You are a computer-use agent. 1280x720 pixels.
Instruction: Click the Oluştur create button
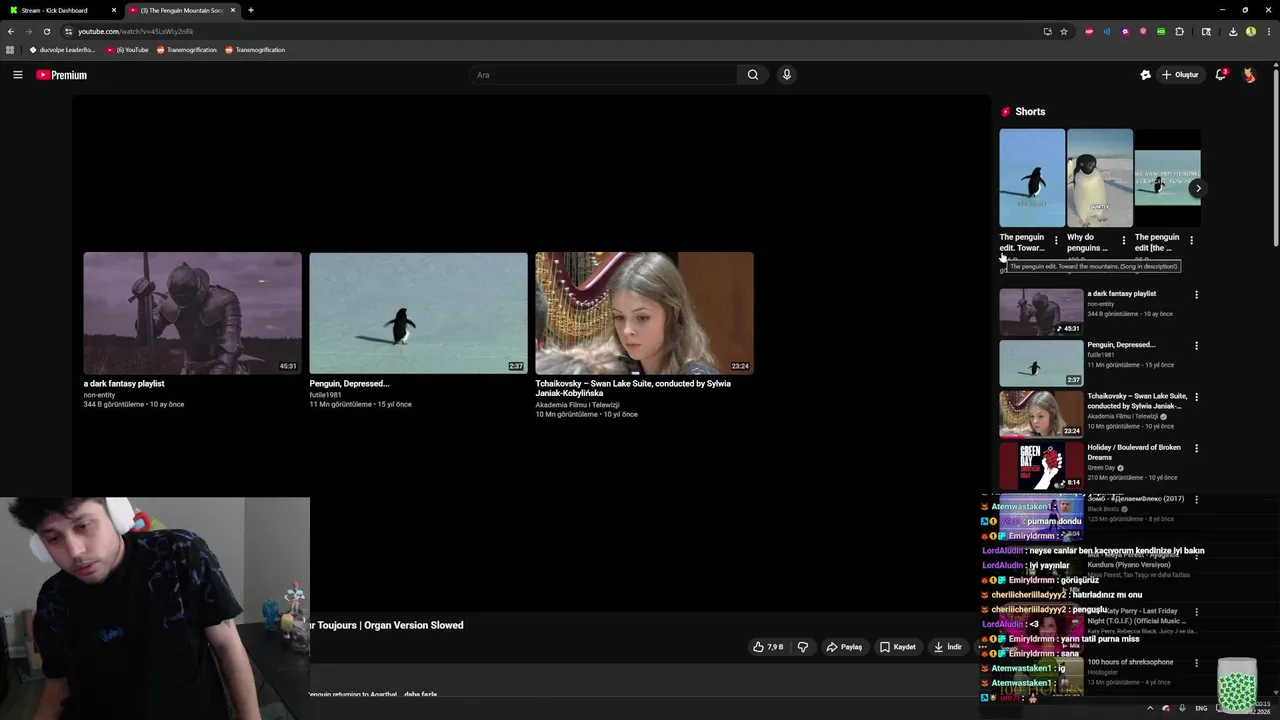coord(1180,75)
